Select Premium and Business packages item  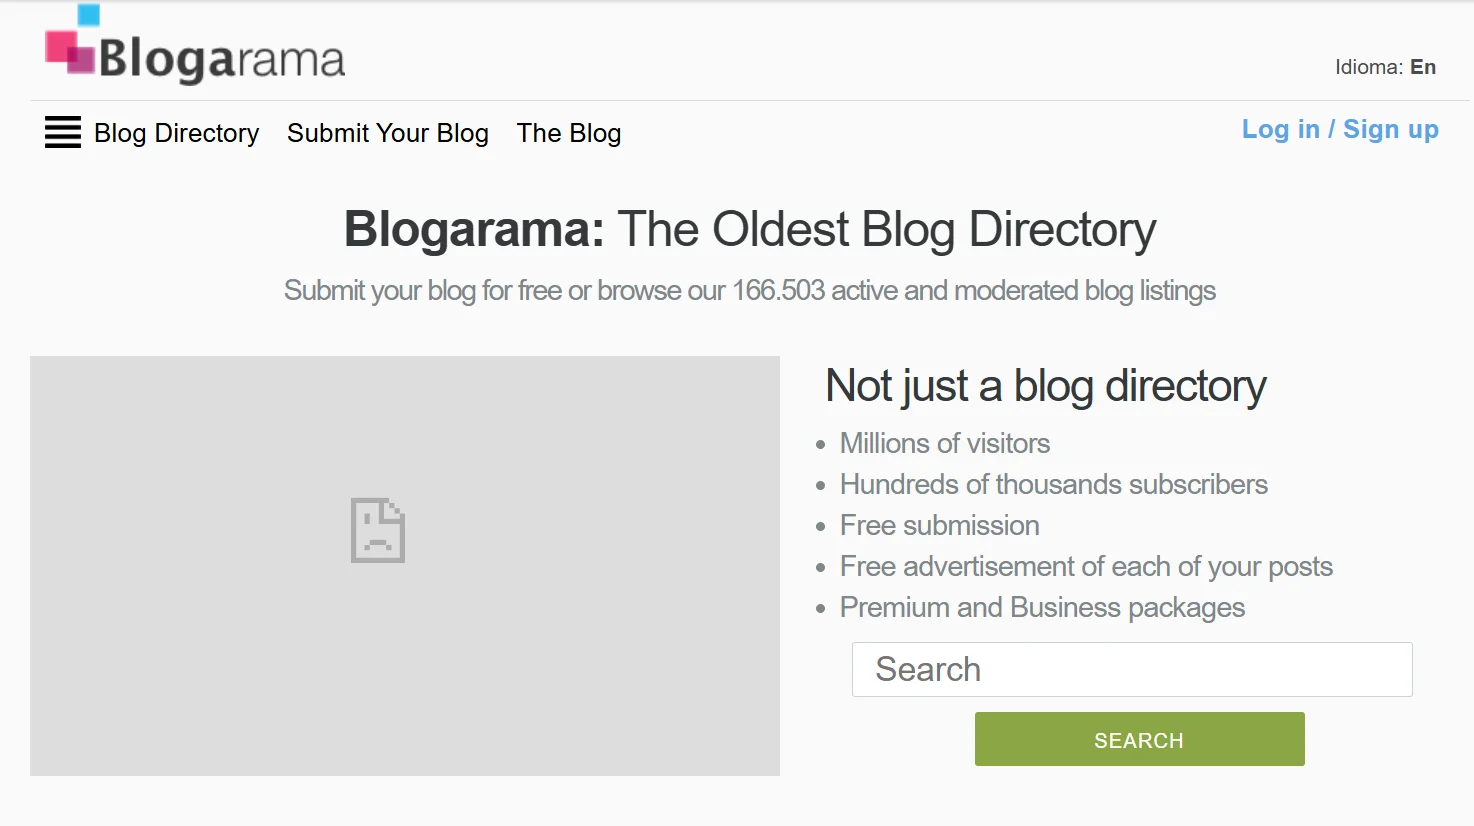pos(1042,607)
